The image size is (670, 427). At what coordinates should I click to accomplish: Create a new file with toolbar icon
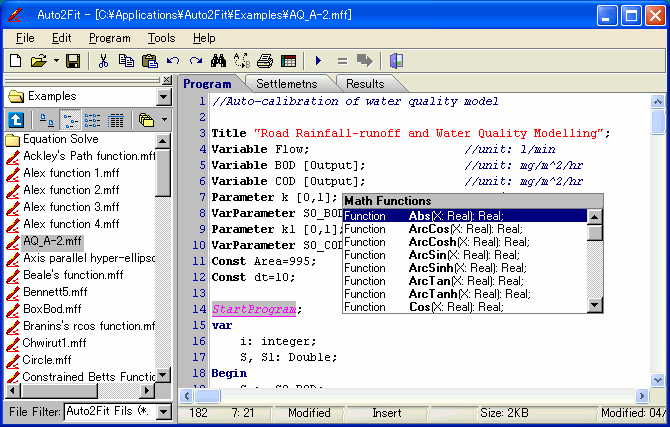(15, 61)
